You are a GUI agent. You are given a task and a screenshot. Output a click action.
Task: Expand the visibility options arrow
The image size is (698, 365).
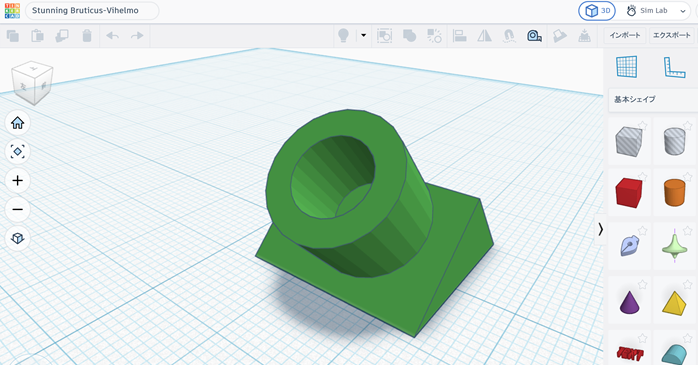pyautogui.click(x=364, y=36)
